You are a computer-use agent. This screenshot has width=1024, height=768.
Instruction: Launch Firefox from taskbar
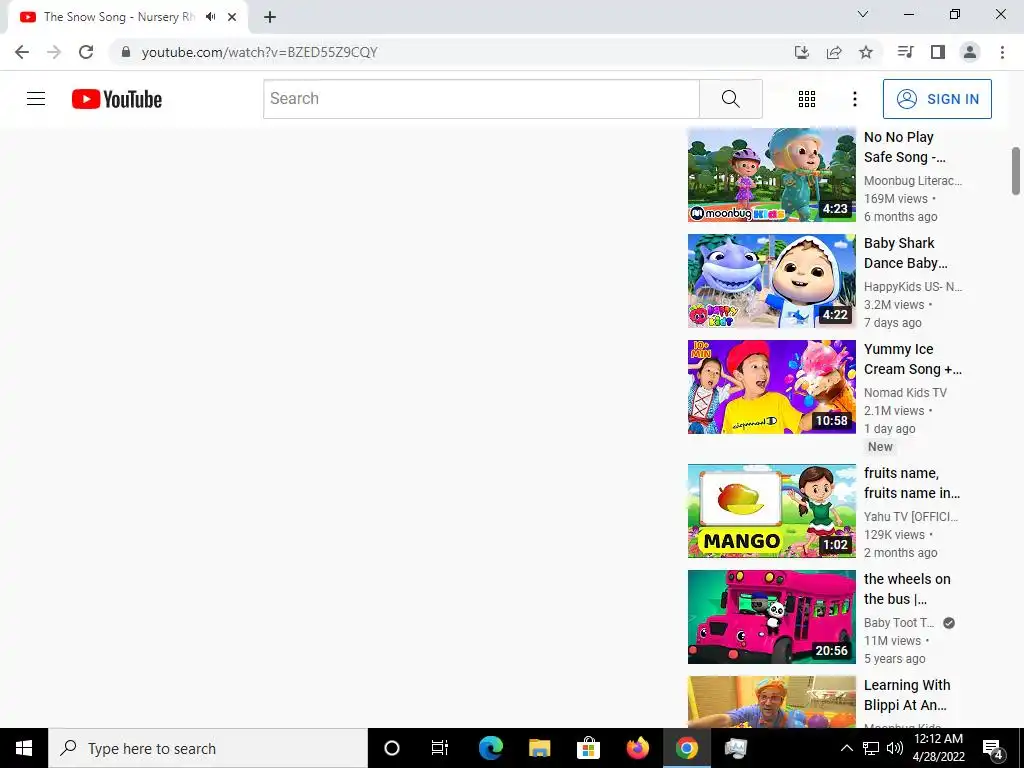637,748
